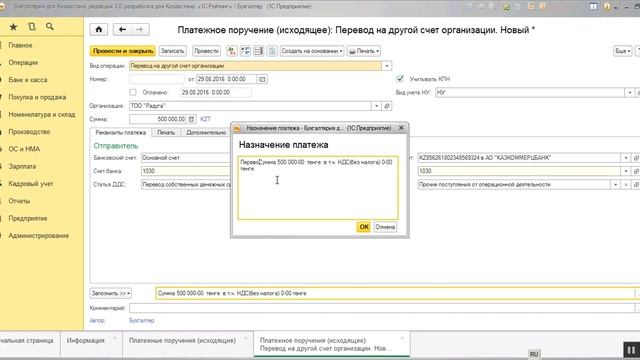Click the sender Банковский счет field Основной счет
Screen dimensions: 640x360
[186, 158]
